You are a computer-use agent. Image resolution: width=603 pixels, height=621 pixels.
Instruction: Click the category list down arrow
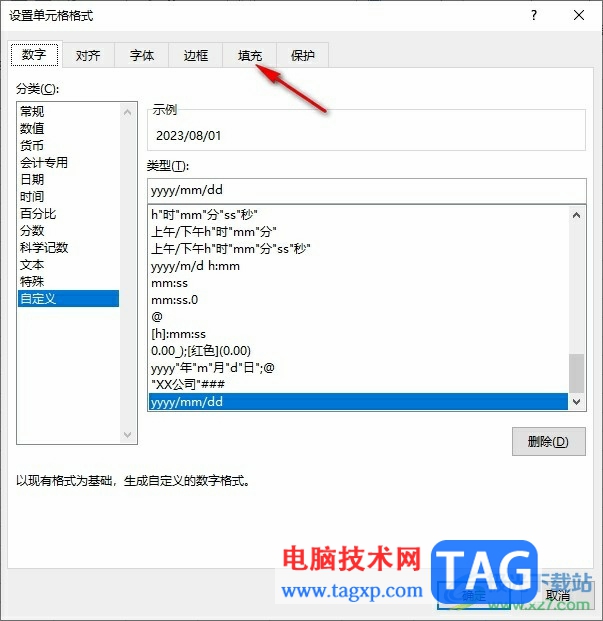pyautogui.click(x=127, y=434)
